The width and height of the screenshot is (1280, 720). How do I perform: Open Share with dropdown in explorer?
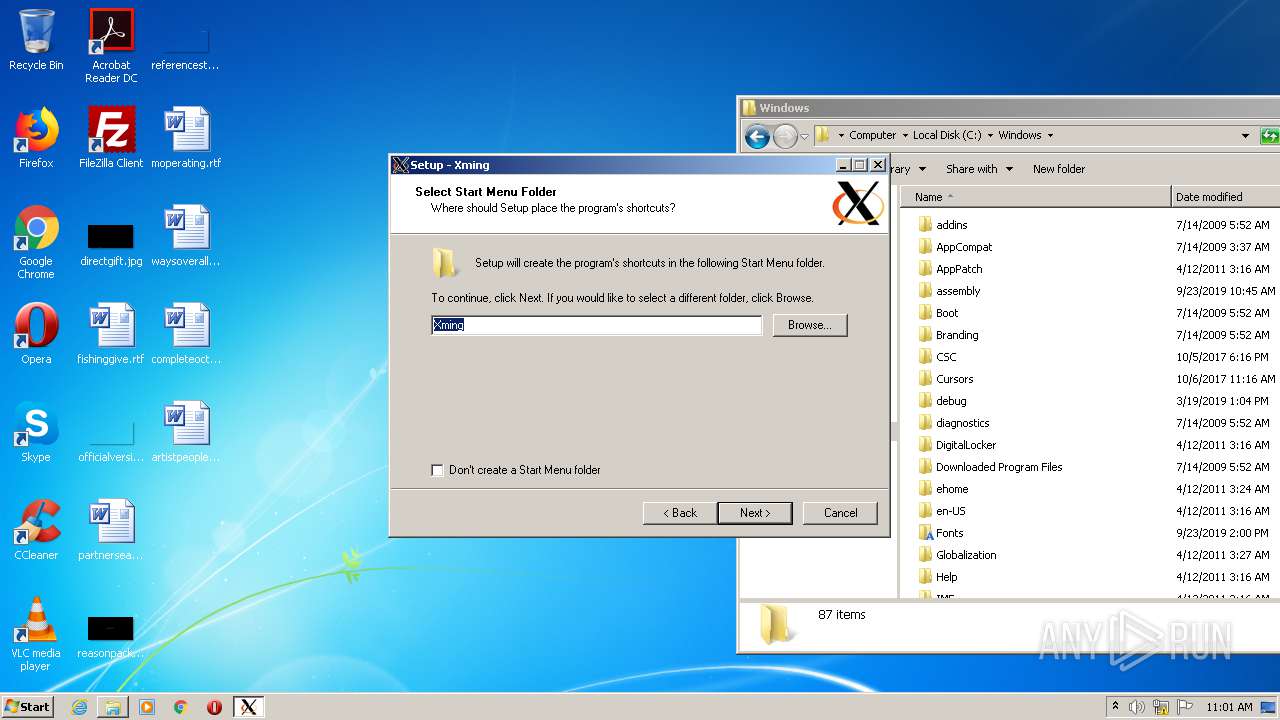tap(979, 169)
